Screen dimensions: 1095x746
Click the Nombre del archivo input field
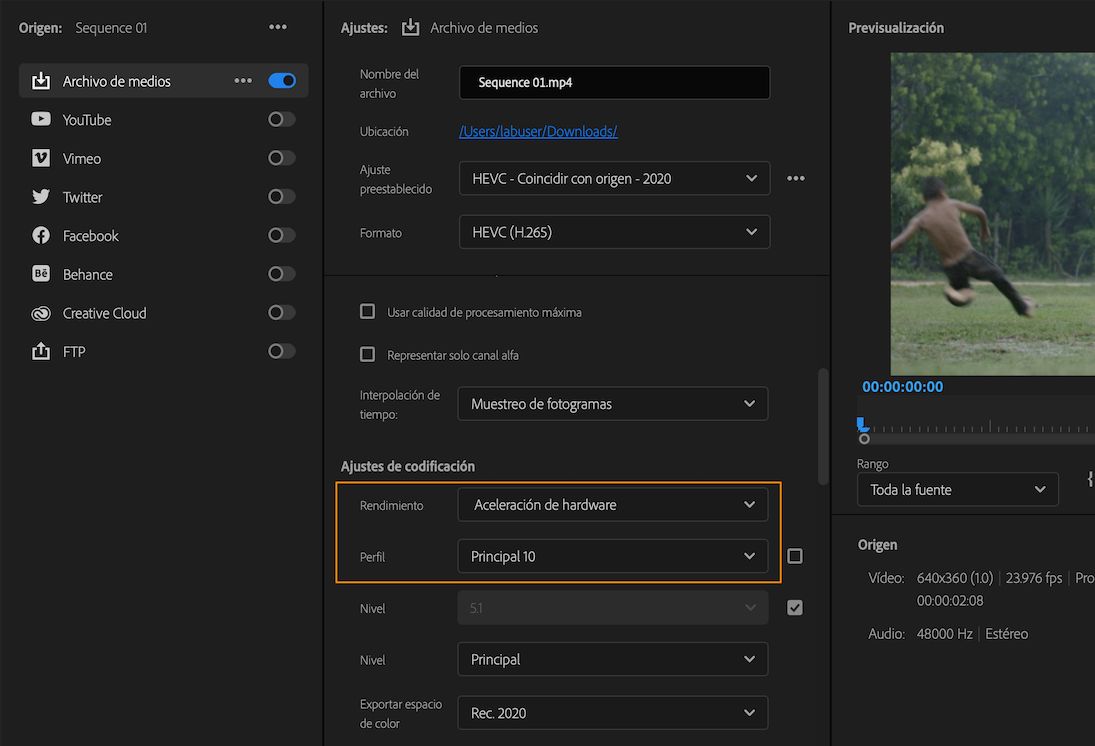[613, 82]
